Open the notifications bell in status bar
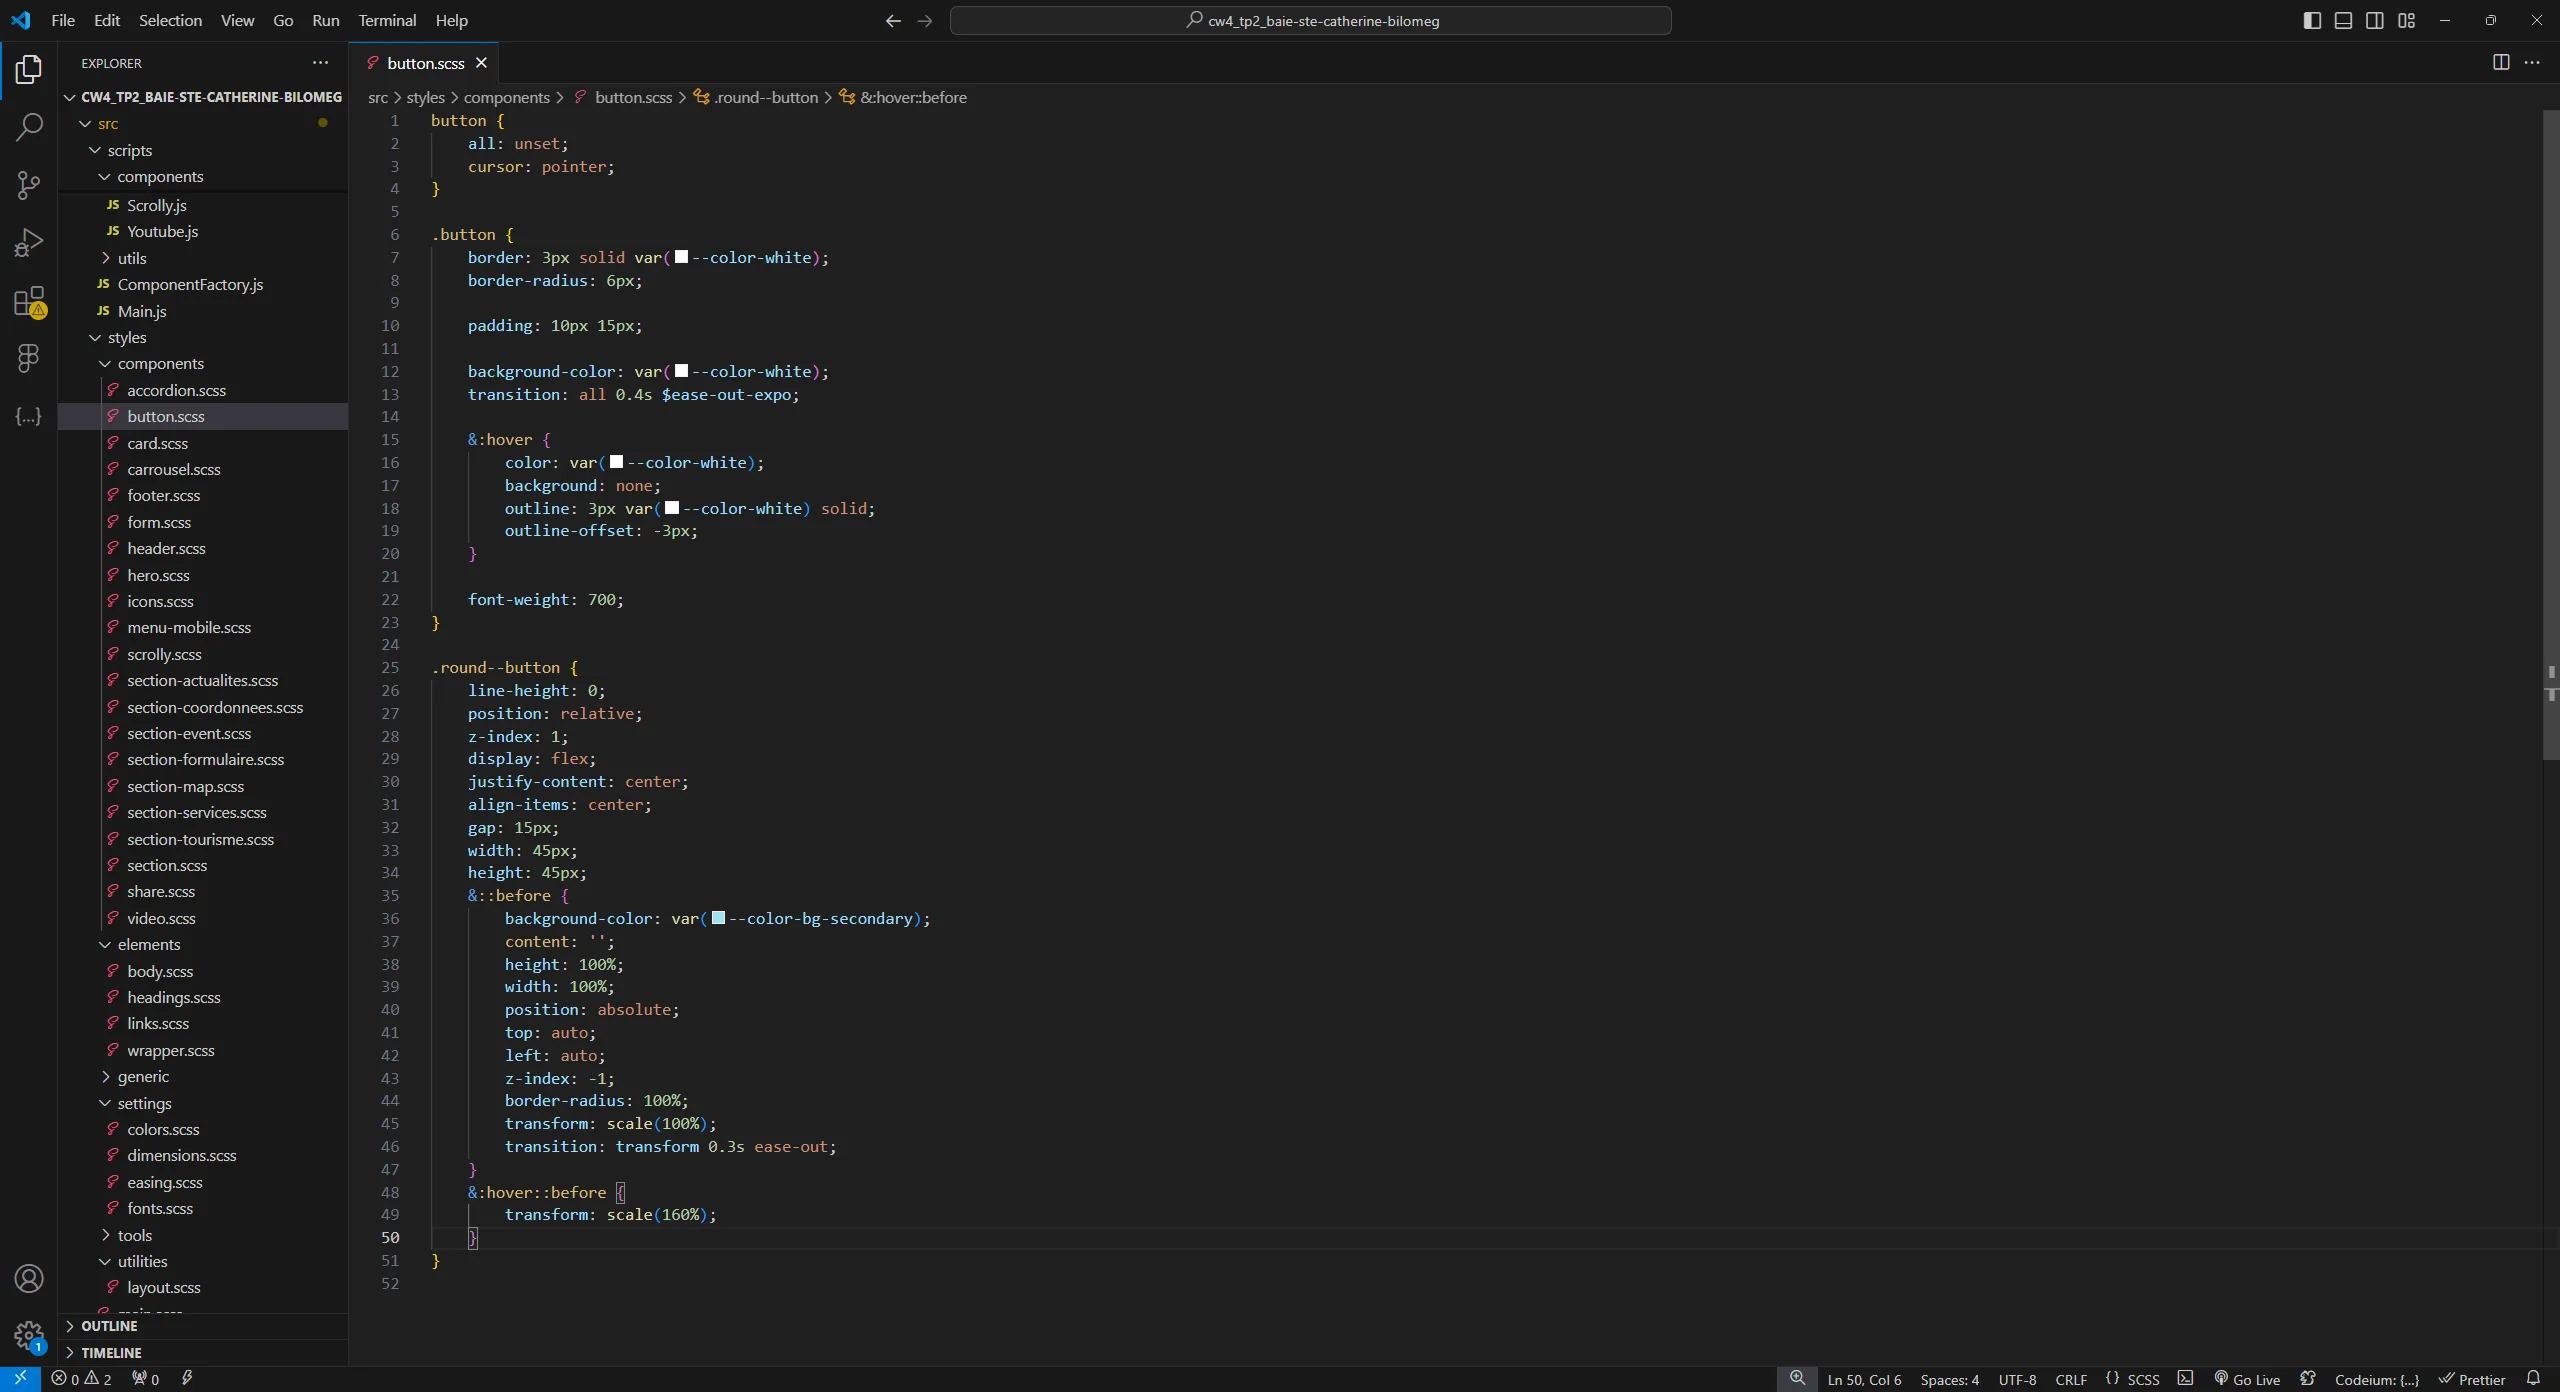Viewport: 2560px width, 1392px height. (2534, 1379)
